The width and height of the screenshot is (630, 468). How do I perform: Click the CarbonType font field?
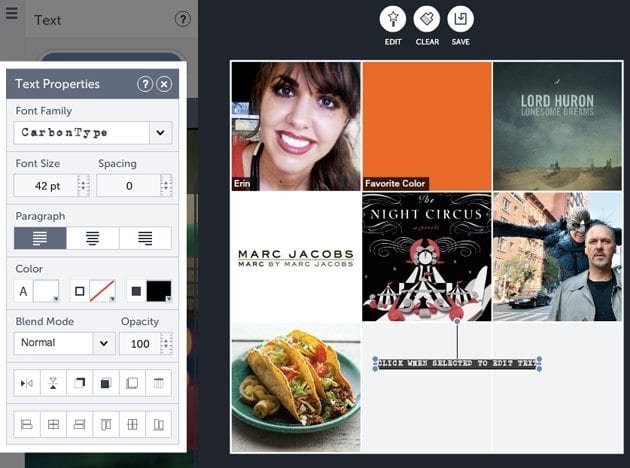(x=81, y=133)
